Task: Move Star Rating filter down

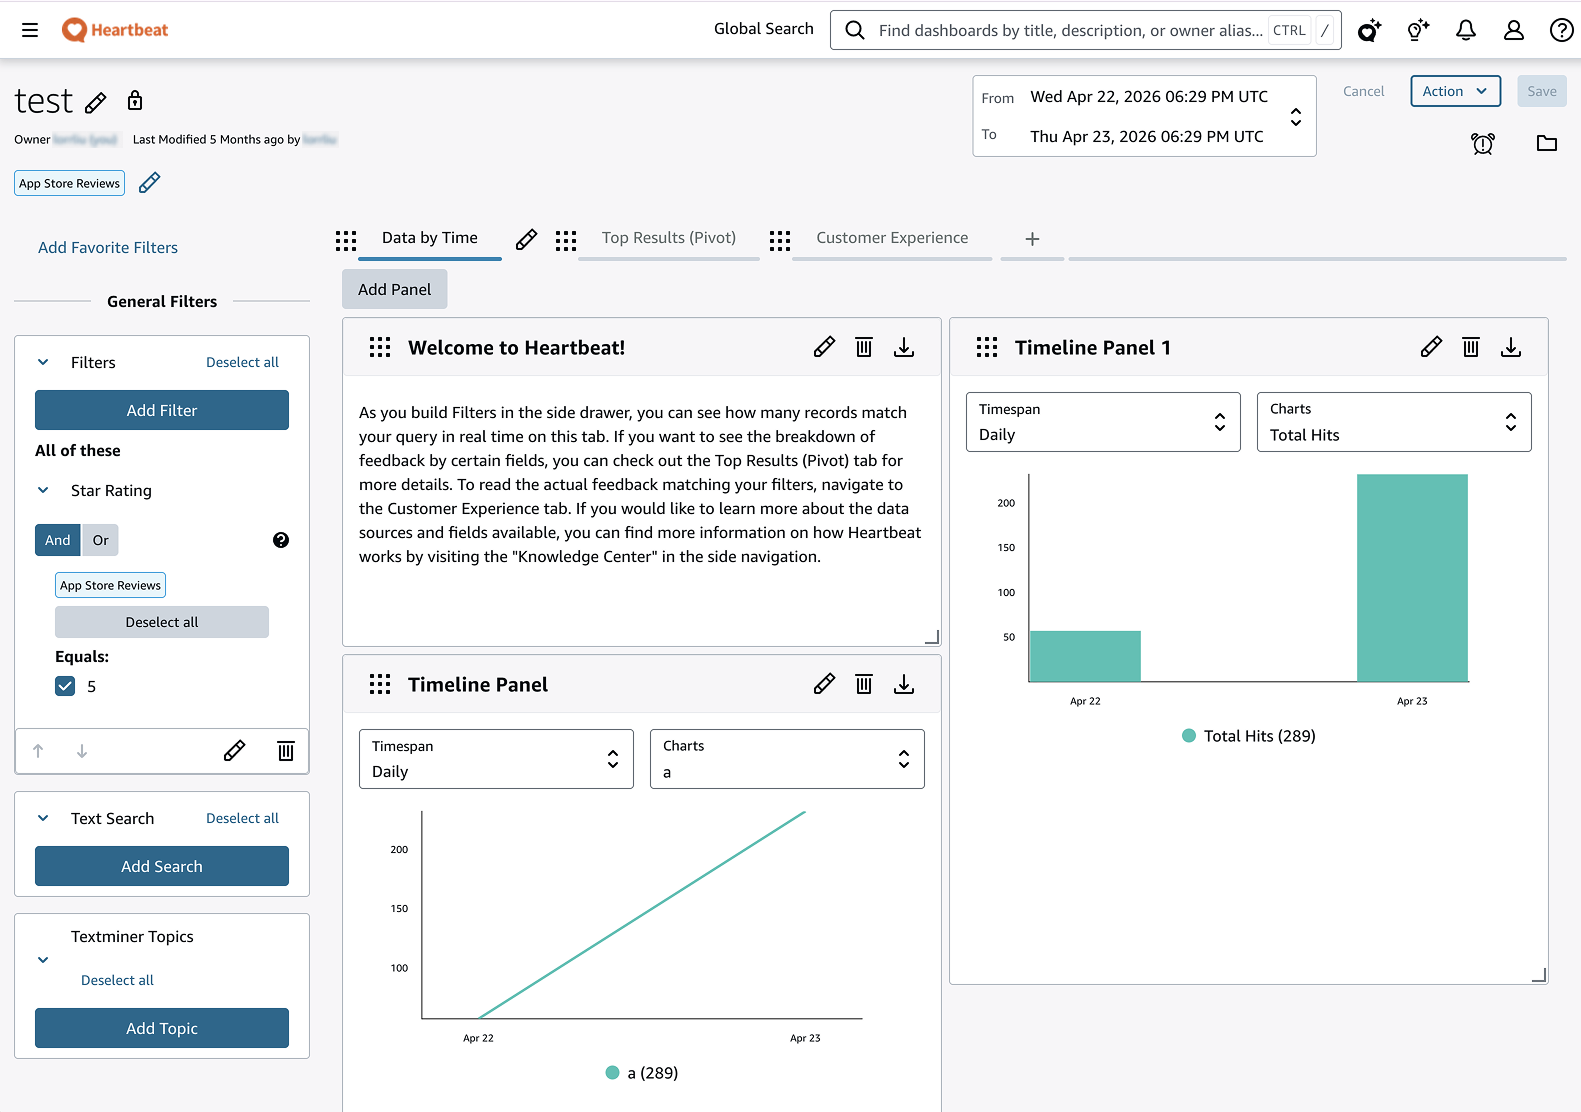Action: [82, 751]
